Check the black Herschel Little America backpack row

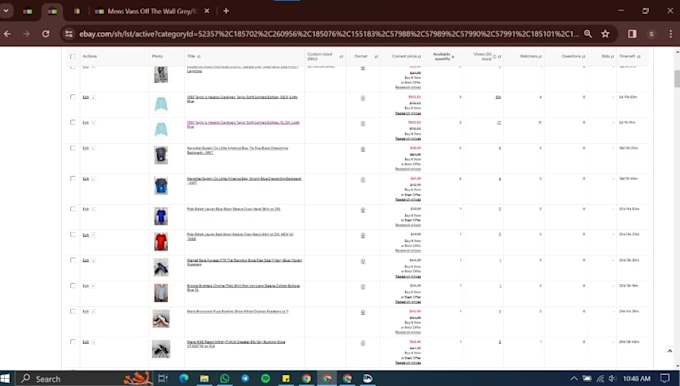pyautogui.click(x=72, y=148)
